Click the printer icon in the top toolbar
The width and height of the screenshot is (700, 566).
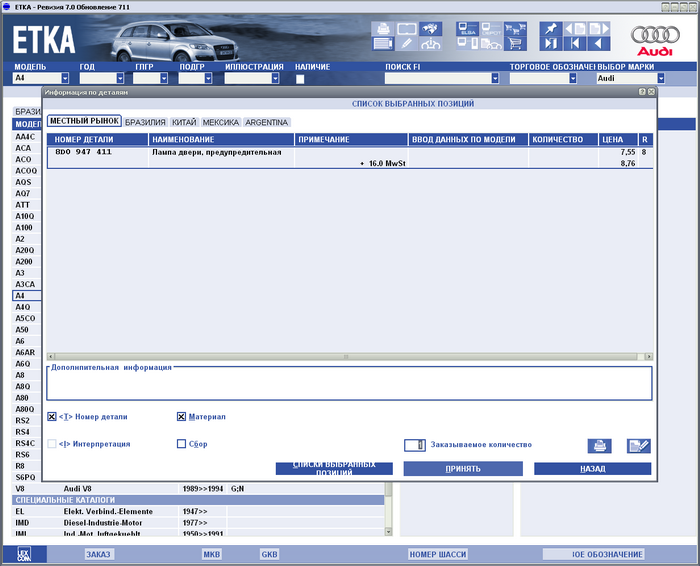383,29
